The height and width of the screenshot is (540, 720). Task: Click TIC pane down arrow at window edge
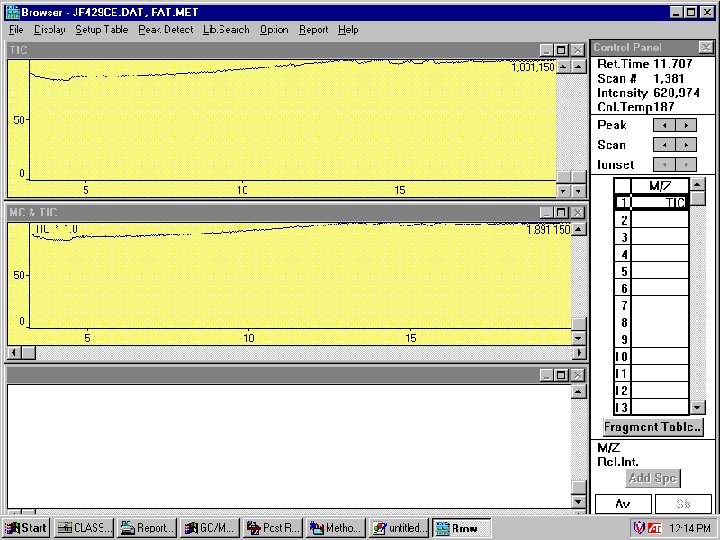coord(579,191)
